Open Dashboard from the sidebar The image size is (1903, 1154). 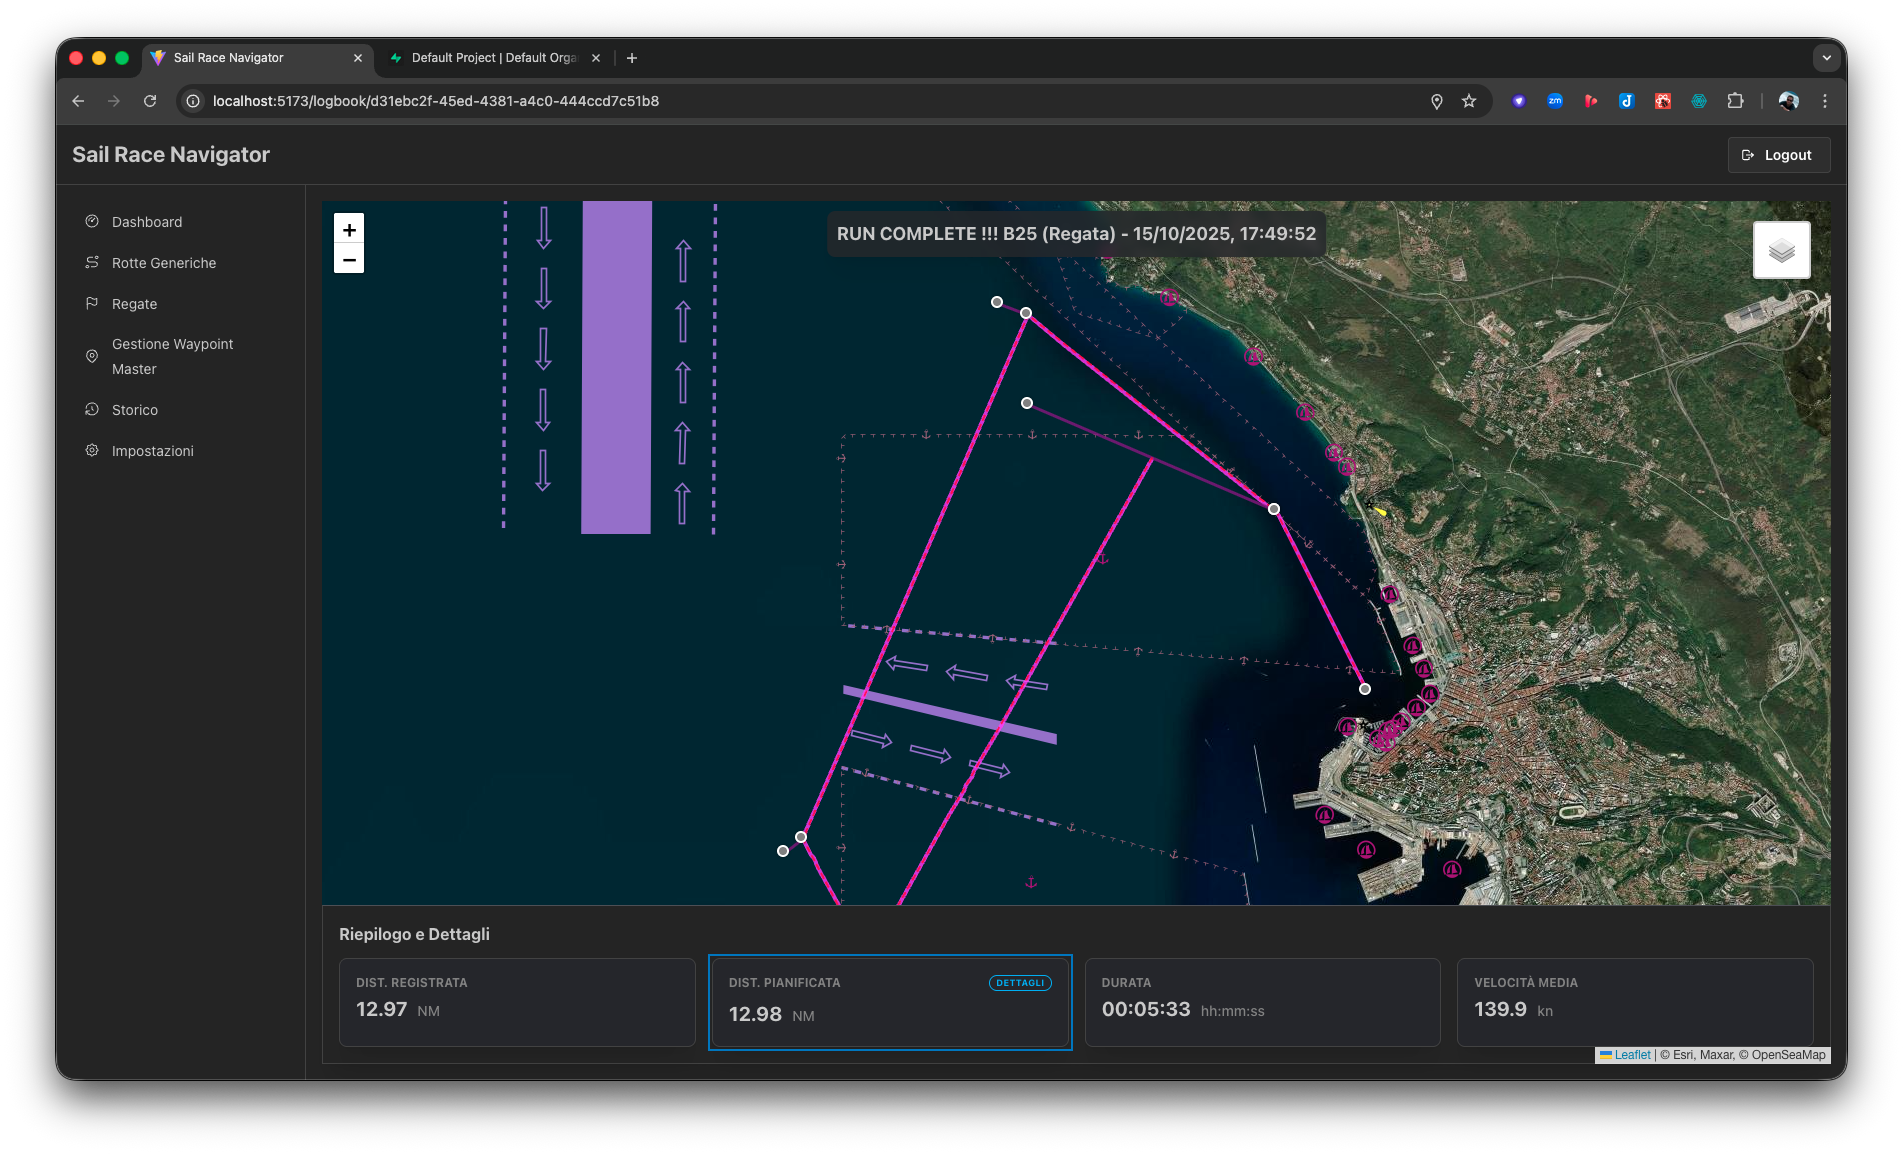point(147,222)
